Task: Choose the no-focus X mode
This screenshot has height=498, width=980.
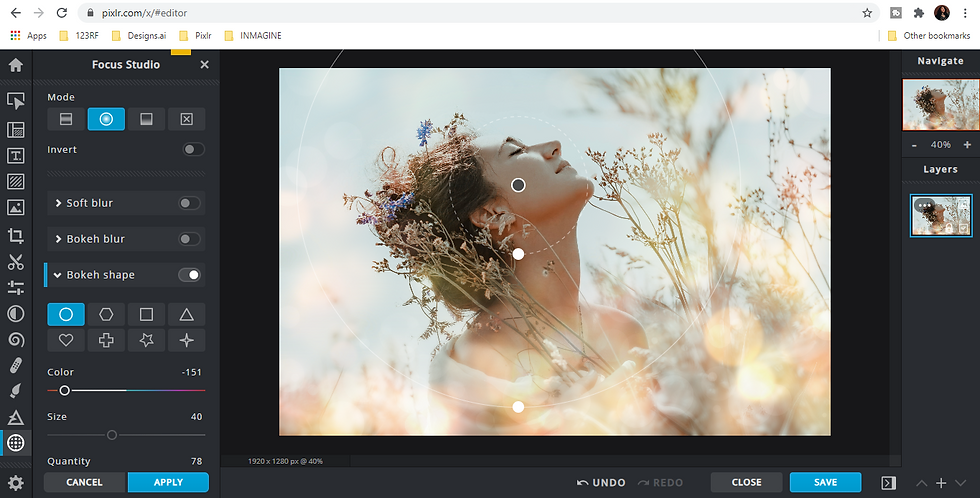Action: click(186, 119)
